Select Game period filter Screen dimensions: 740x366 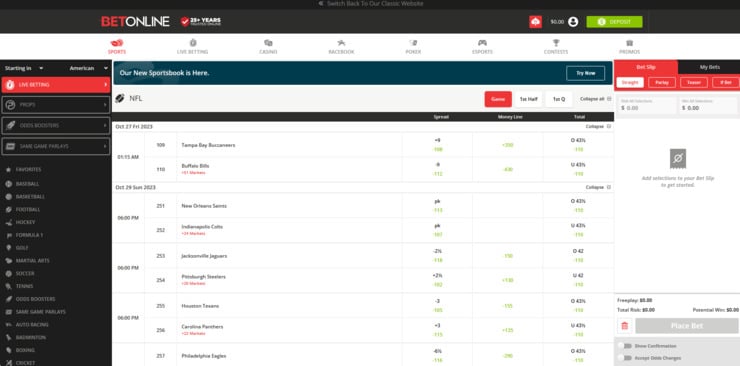click(x=498, y=99)
